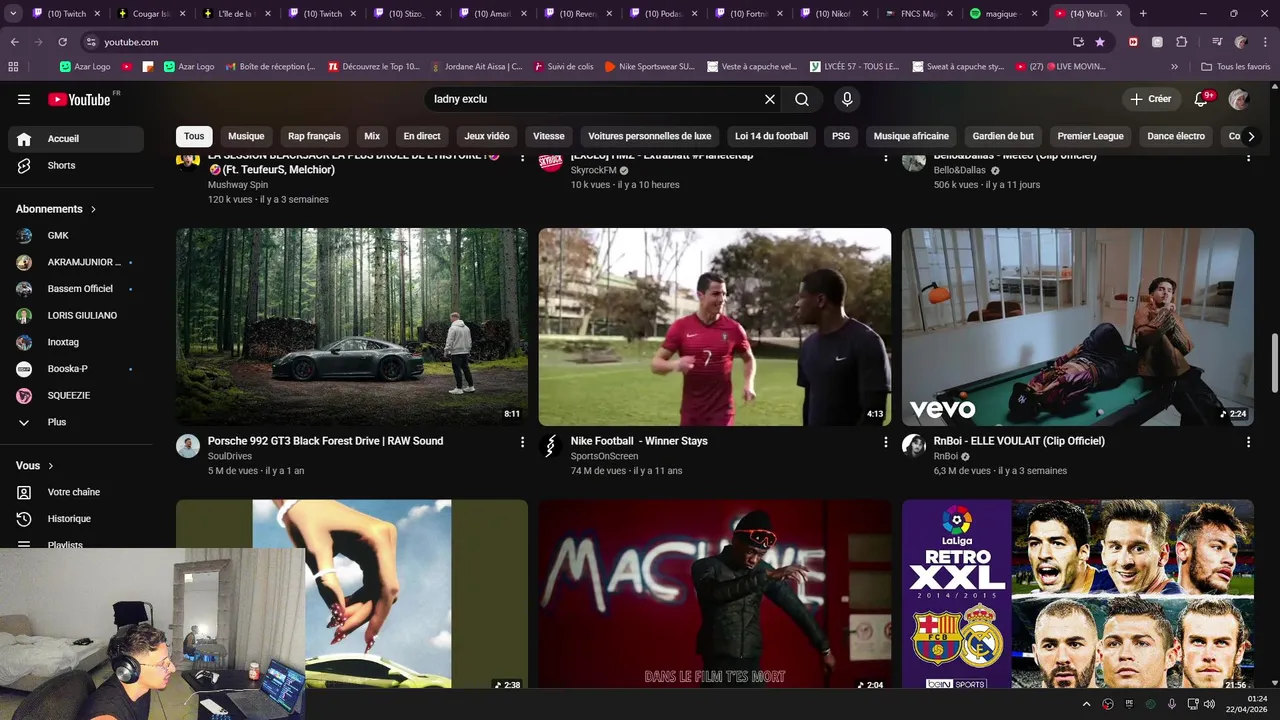The height and width of the screenshot is (720, 1280).
Task: Select the En direct filter chip
Action: (422, 136)
